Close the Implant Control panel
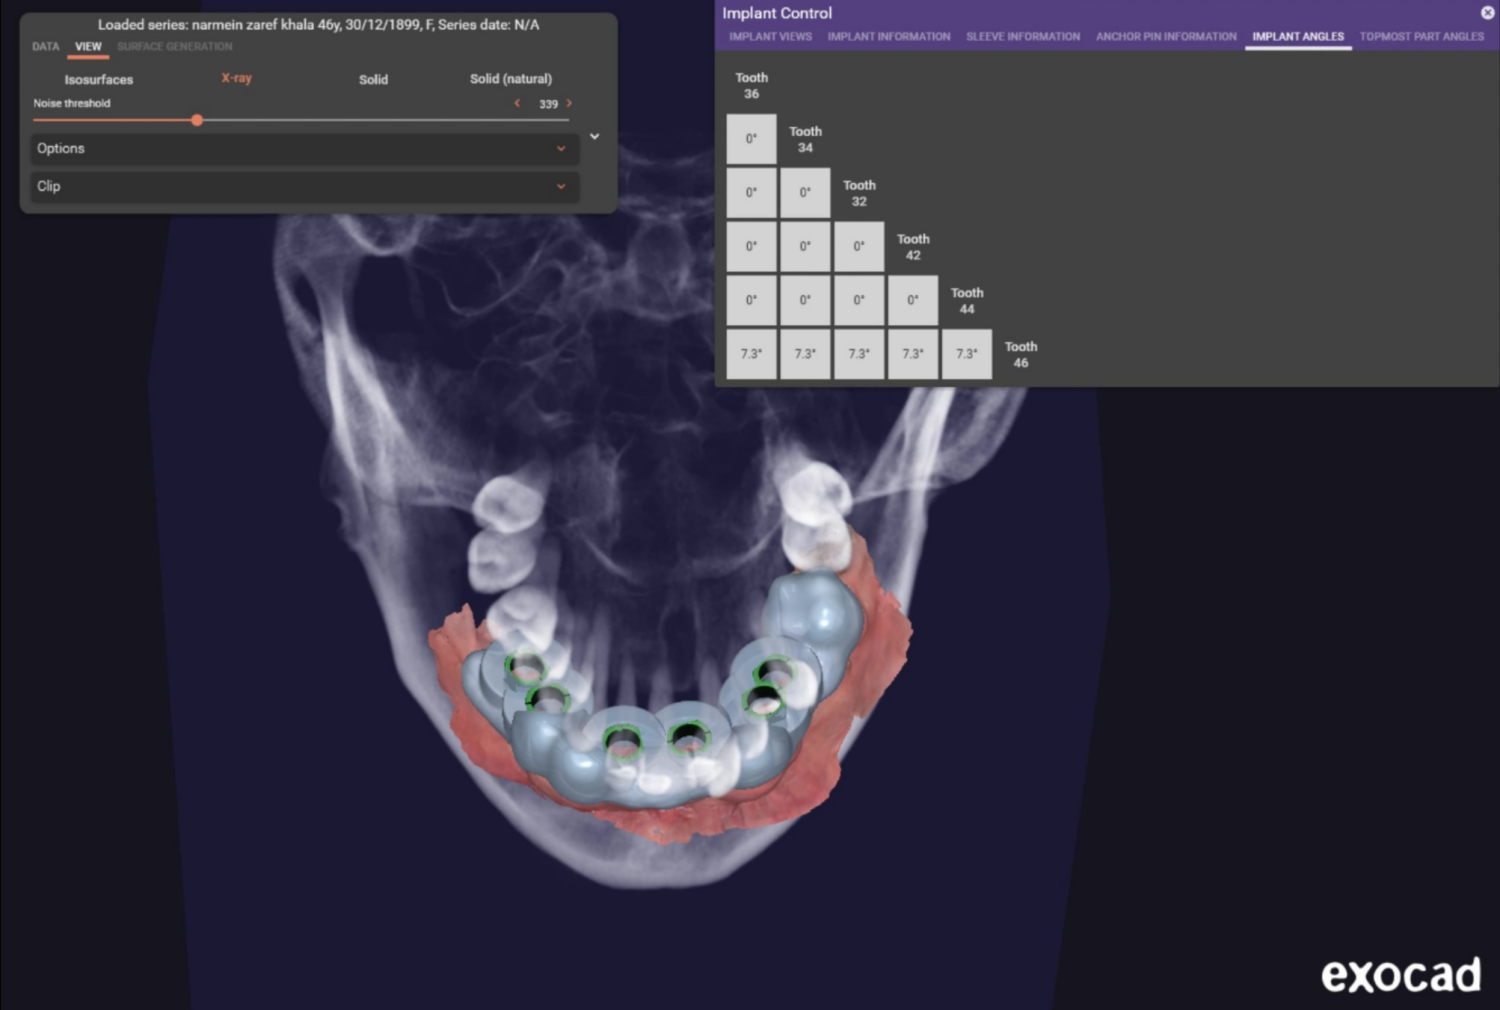The image size is (1500, 1010). (1488, 13)
